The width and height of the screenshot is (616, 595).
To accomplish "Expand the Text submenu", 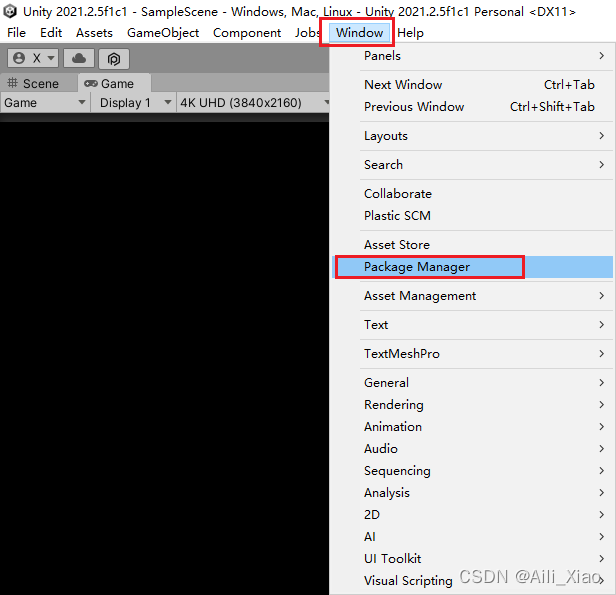I will pos(473,325).
